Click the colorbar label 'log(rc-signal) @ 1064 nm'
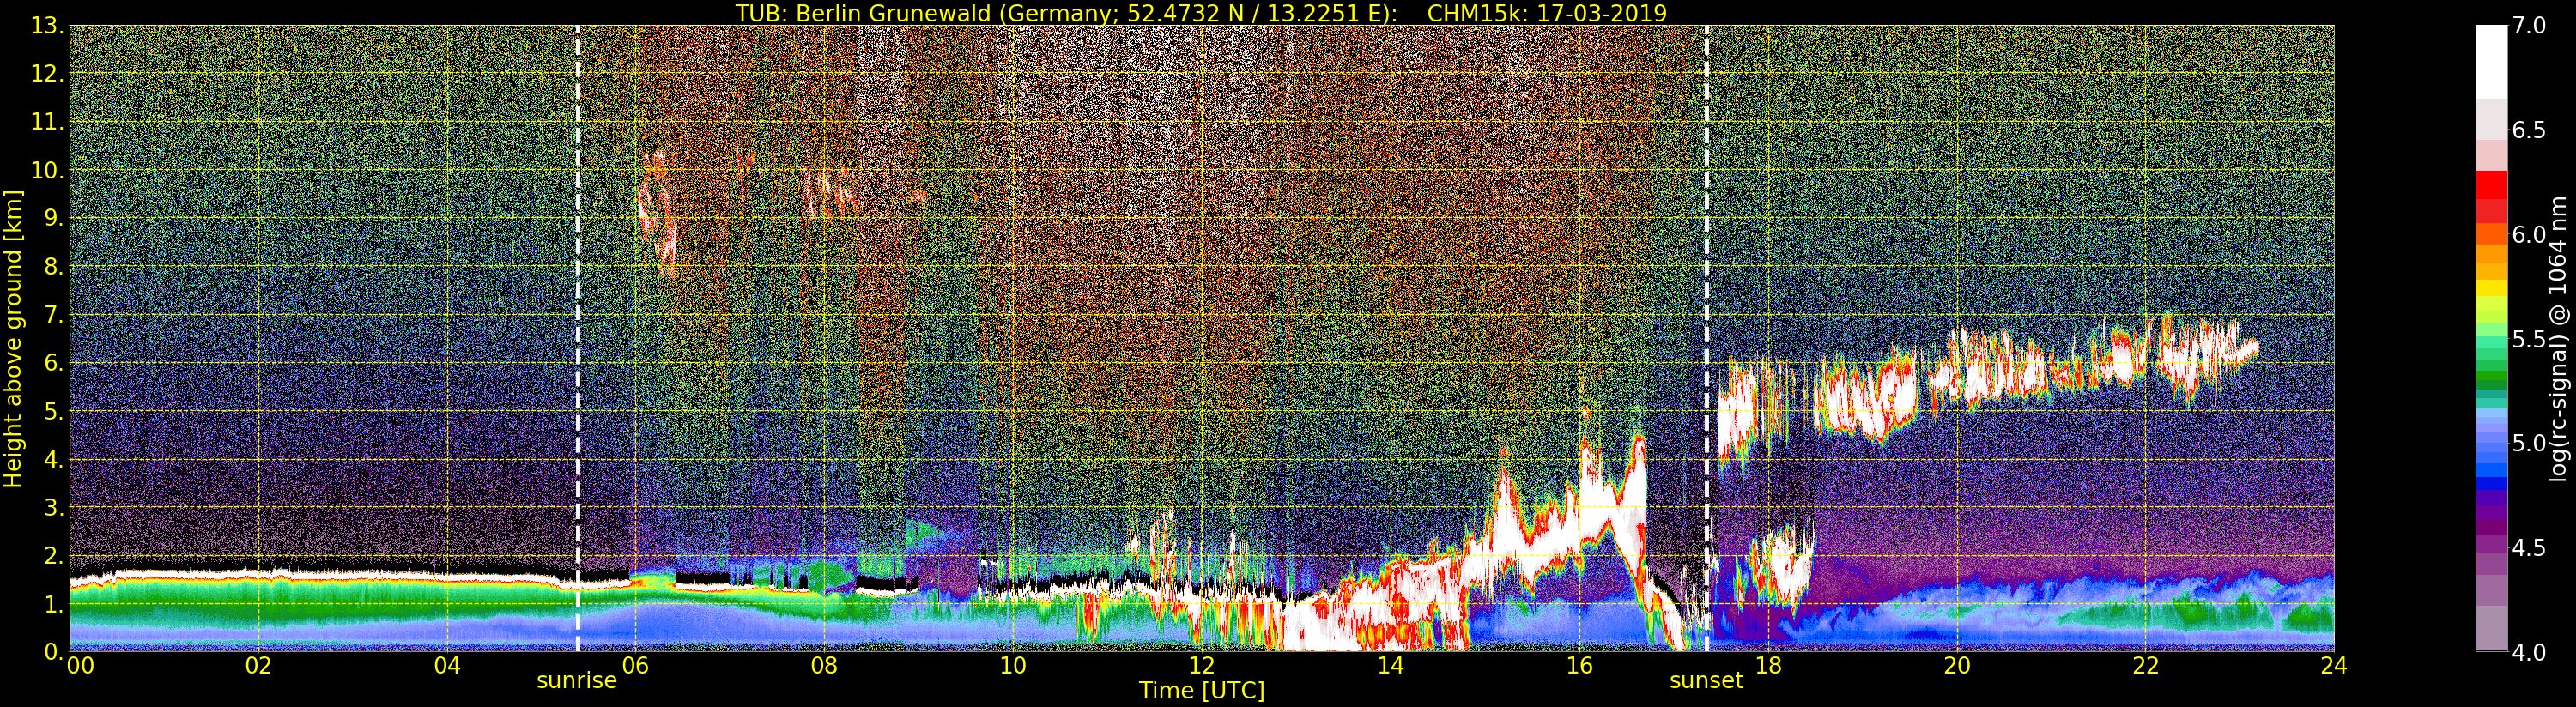This screenshot has height=707, width=2576. (x=2556, y=338)
